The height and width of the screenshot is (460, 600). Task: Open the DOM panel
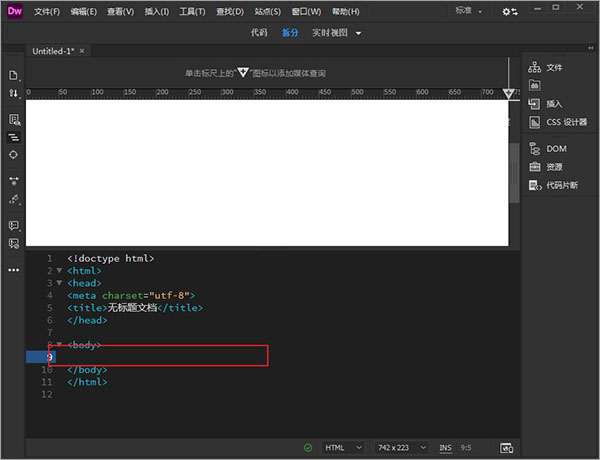click(555, 148)
